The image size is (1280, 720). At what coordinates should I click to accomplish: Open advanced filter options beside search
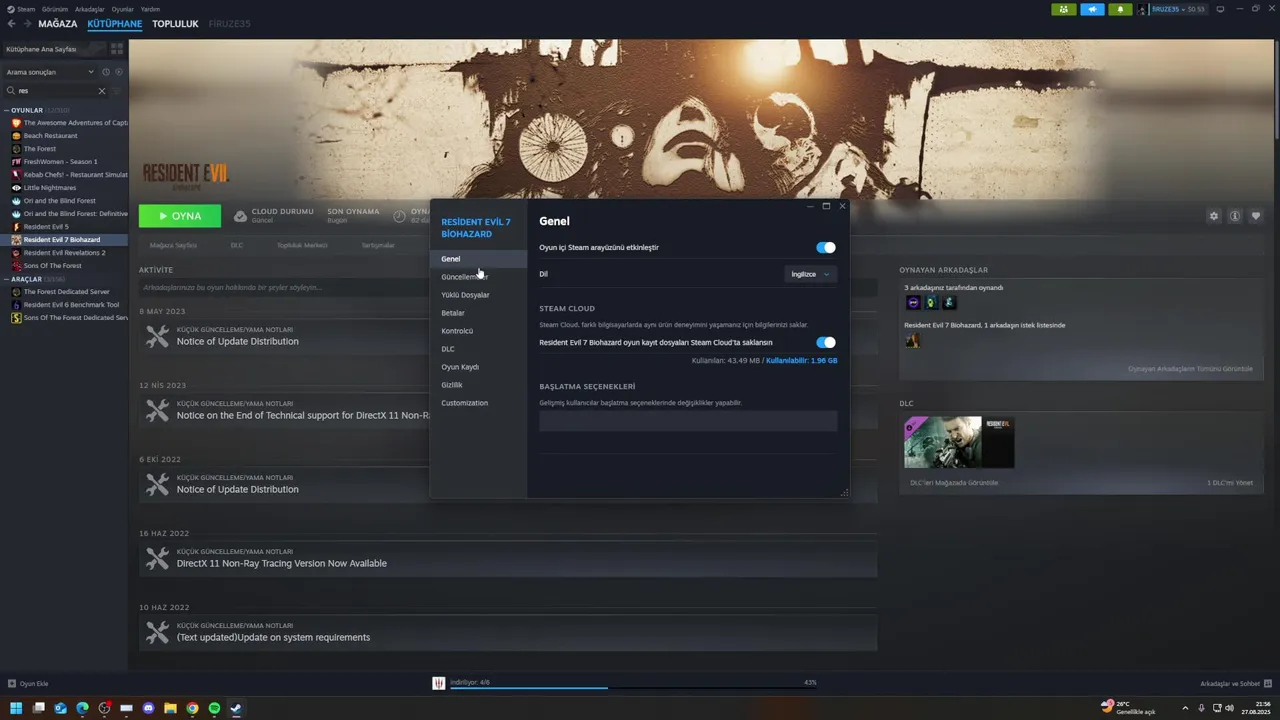(117, 91)
